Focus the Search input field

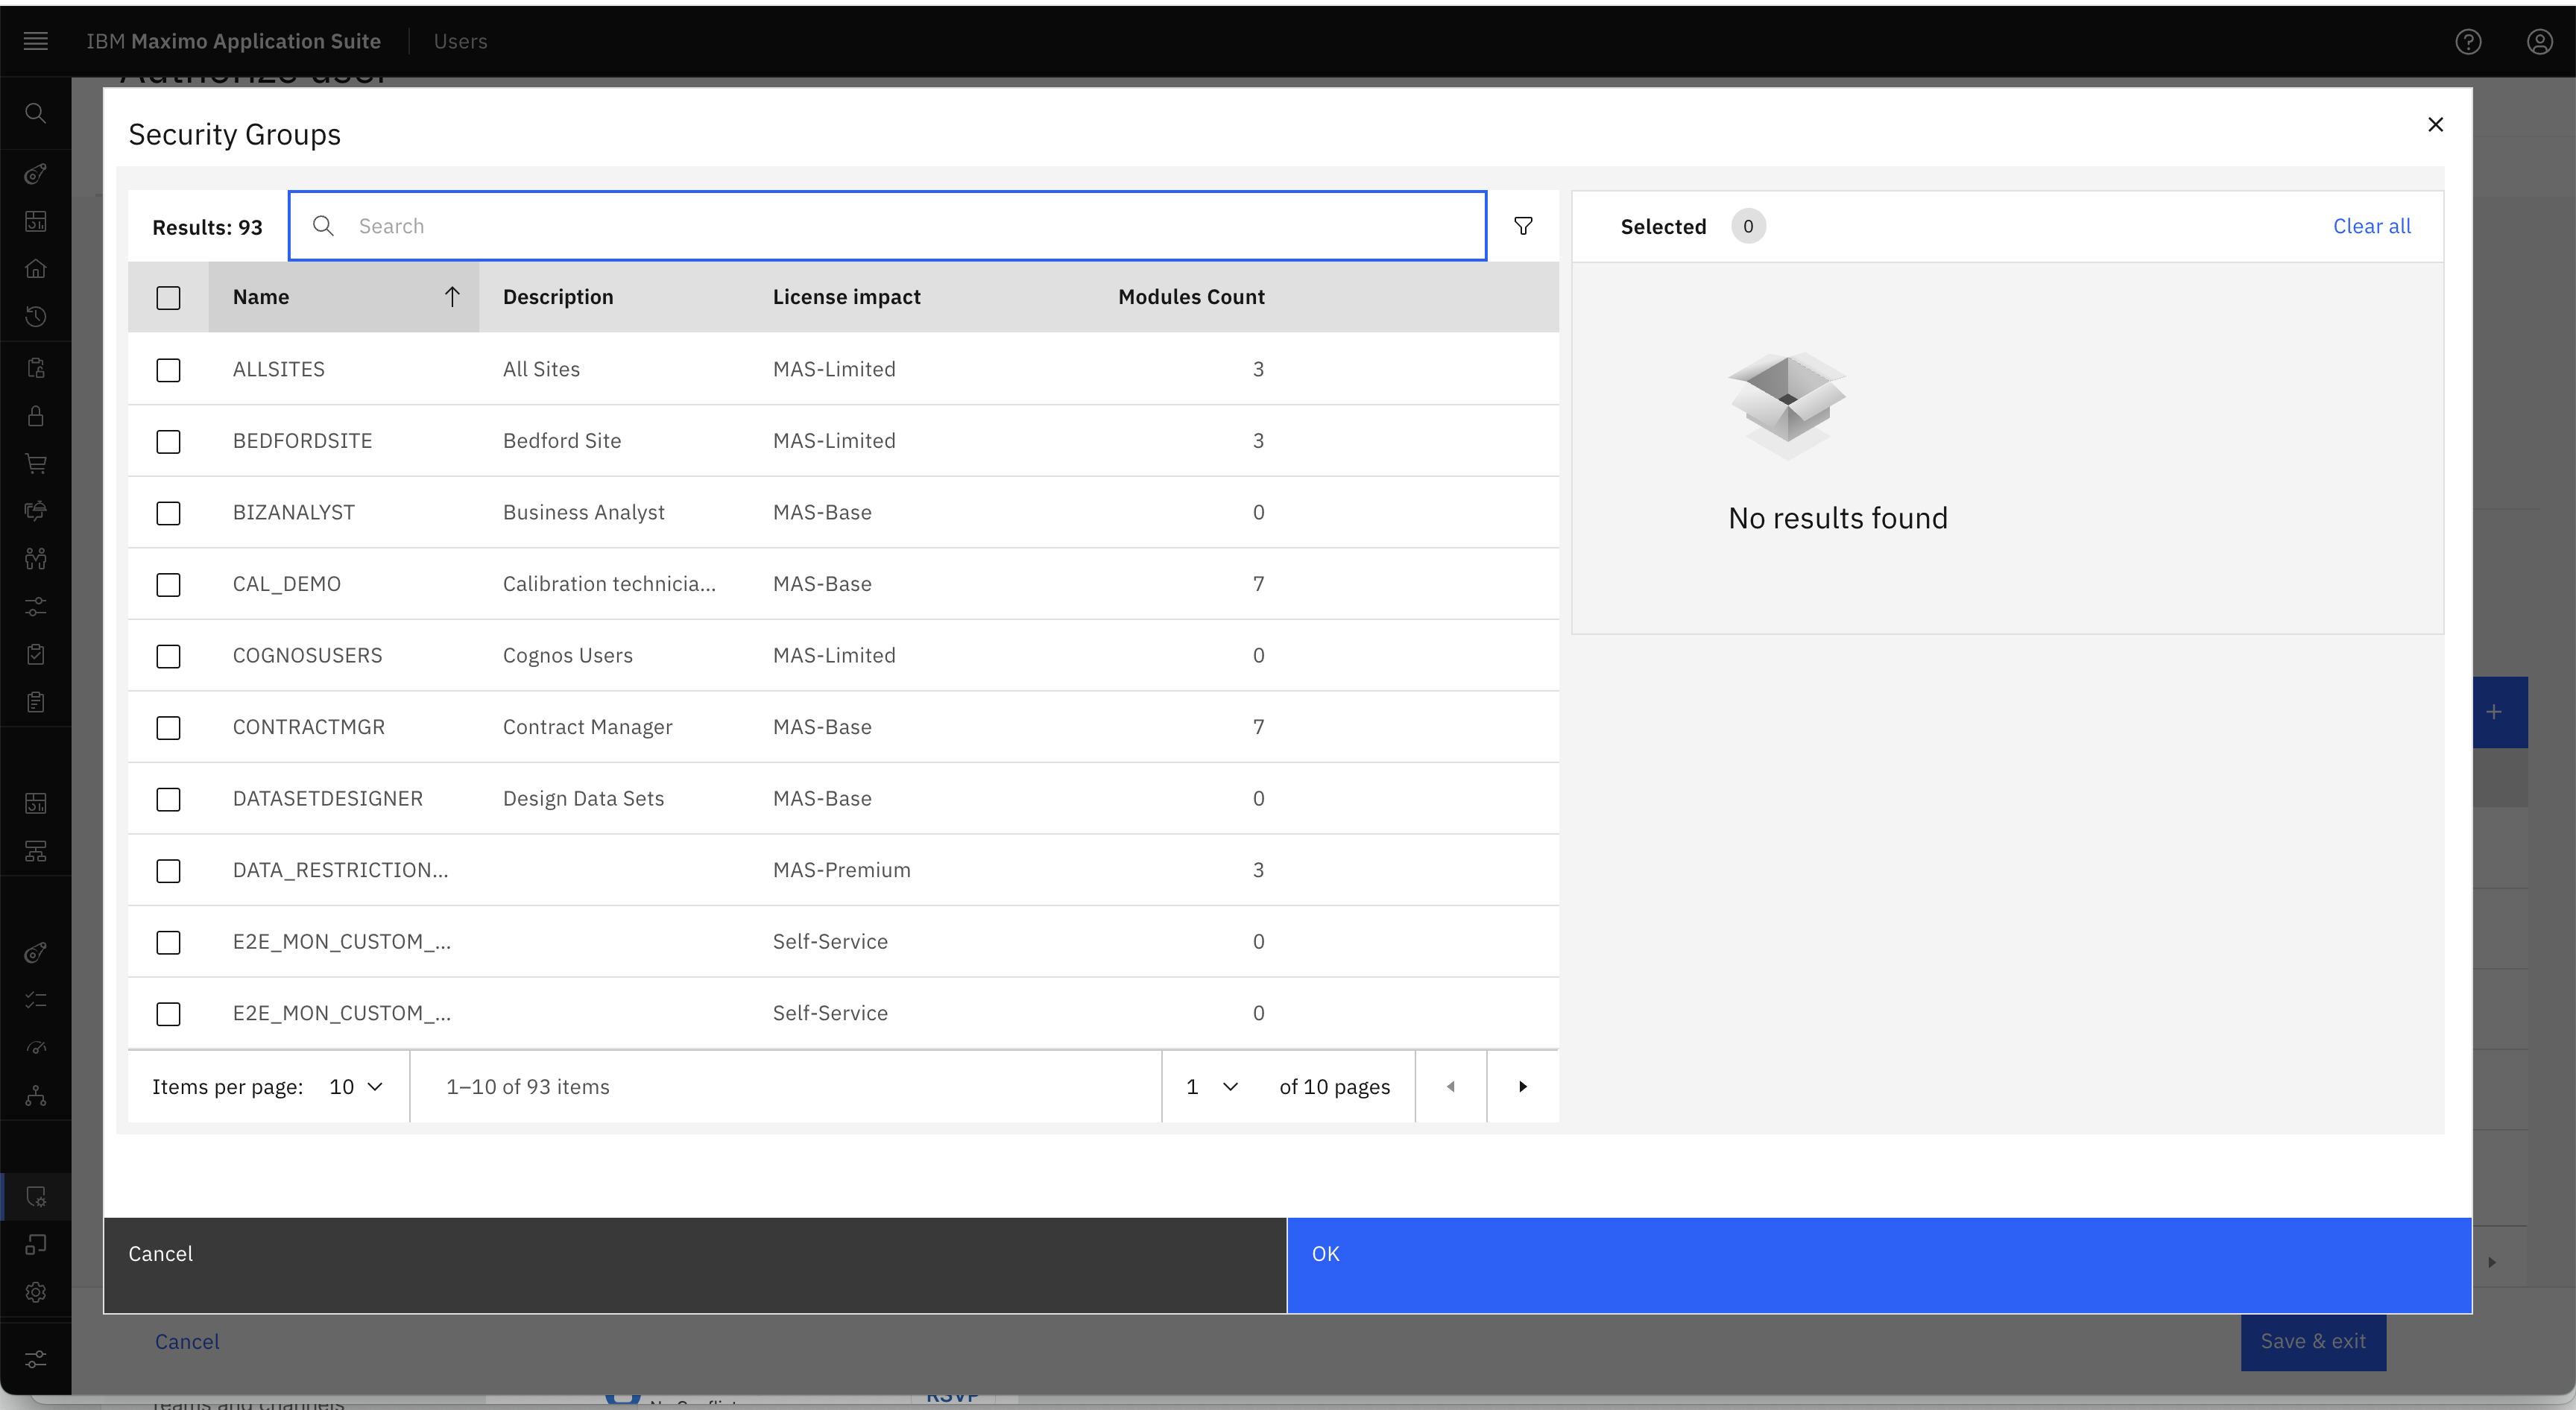point(887,226)
